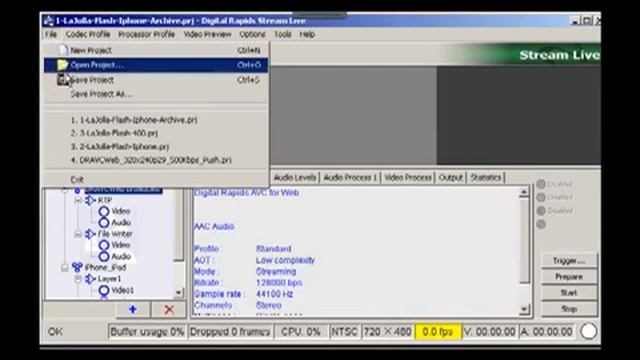
Task: Switch to the Audio Process 1 tab
Action: pos(350,178)
